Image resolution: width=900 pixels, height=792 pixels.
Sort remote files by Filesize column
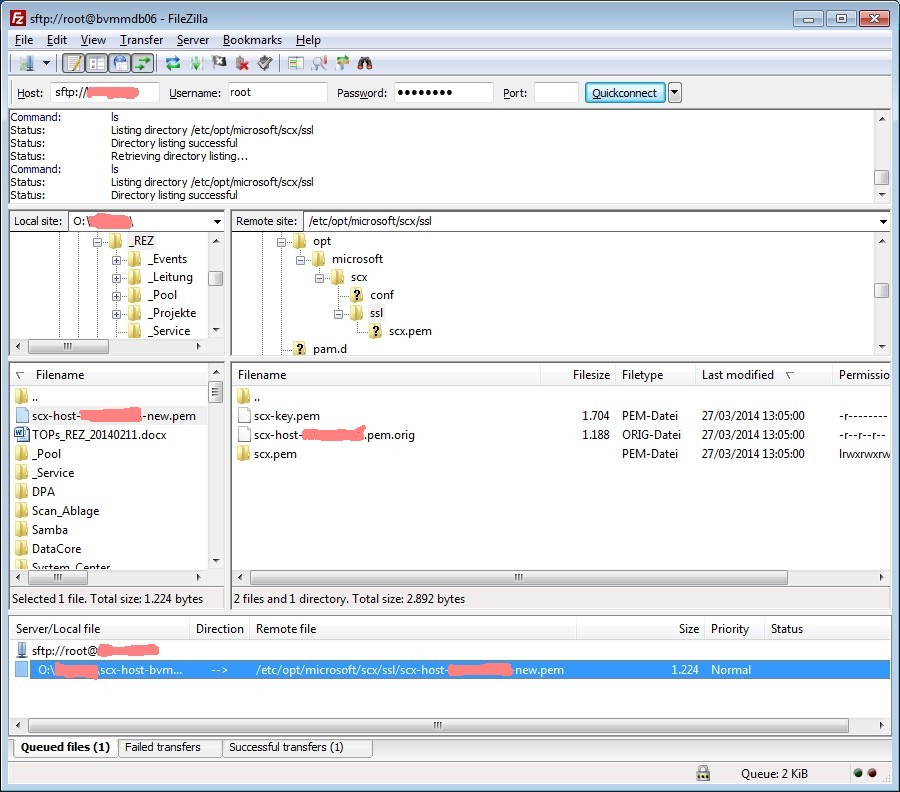click(x=578, y=375)
